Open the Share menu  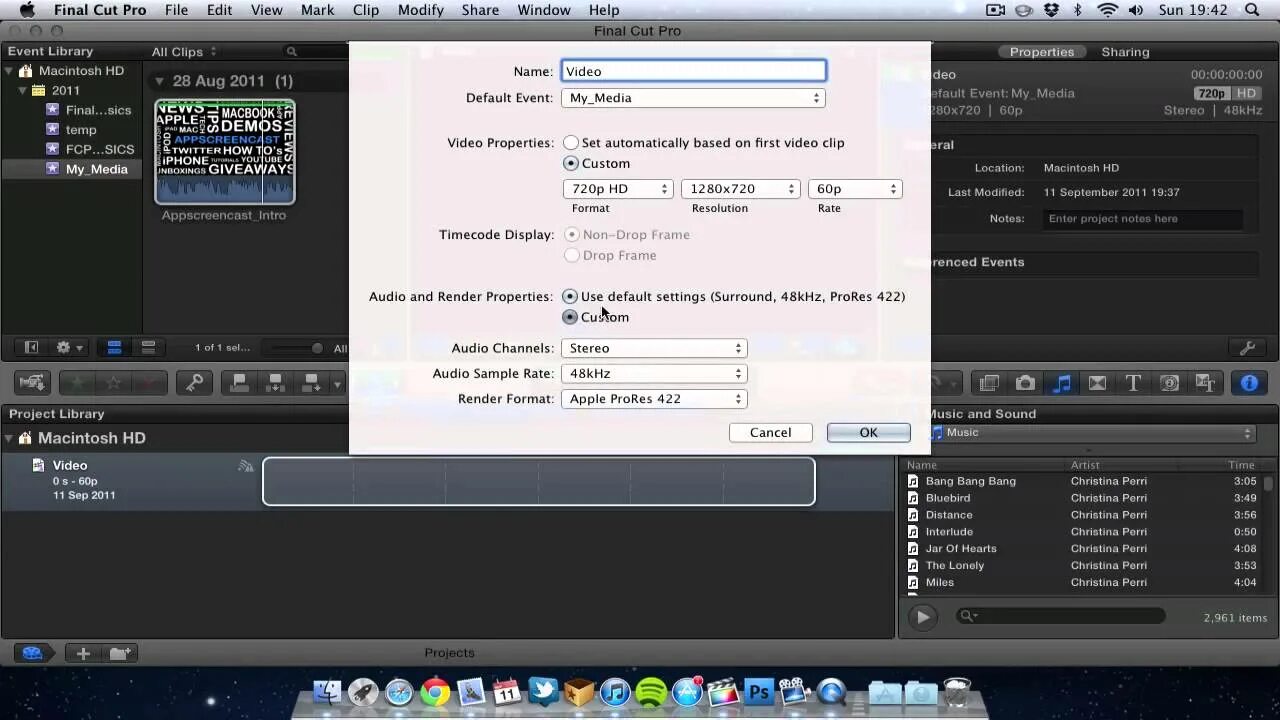pos(480,10)
